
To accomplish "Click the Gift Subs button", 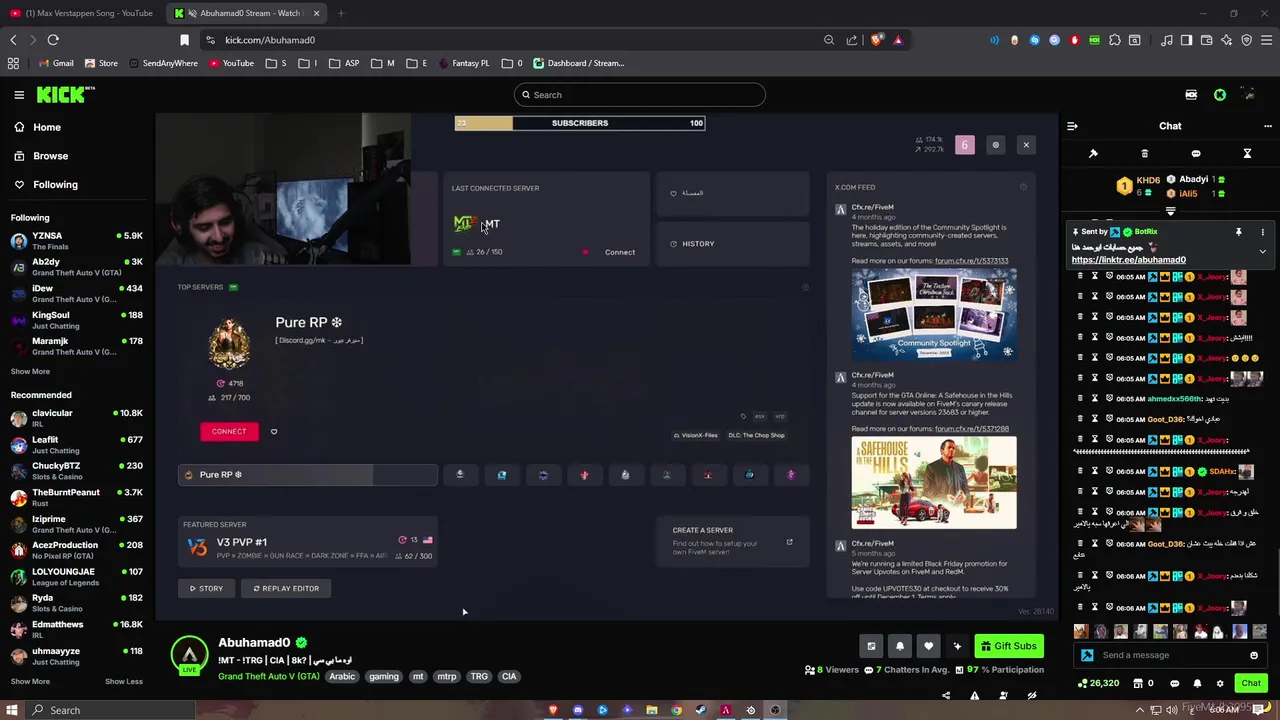I will (1009, 646).
